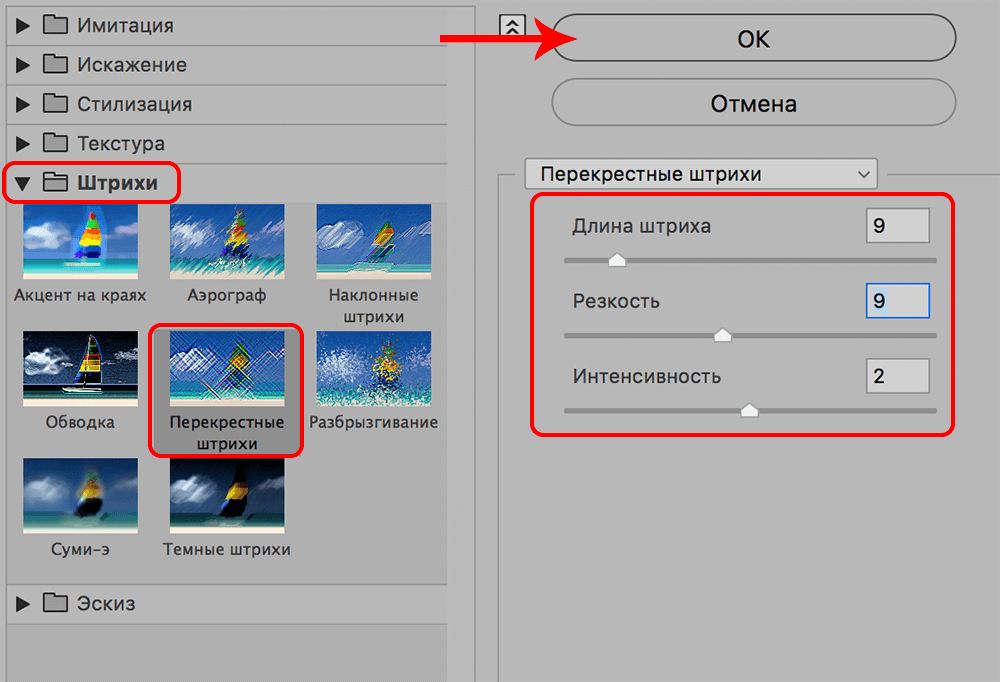
Task: Cancel the dialog with Отмена
Action: click(x=753, y=102)
